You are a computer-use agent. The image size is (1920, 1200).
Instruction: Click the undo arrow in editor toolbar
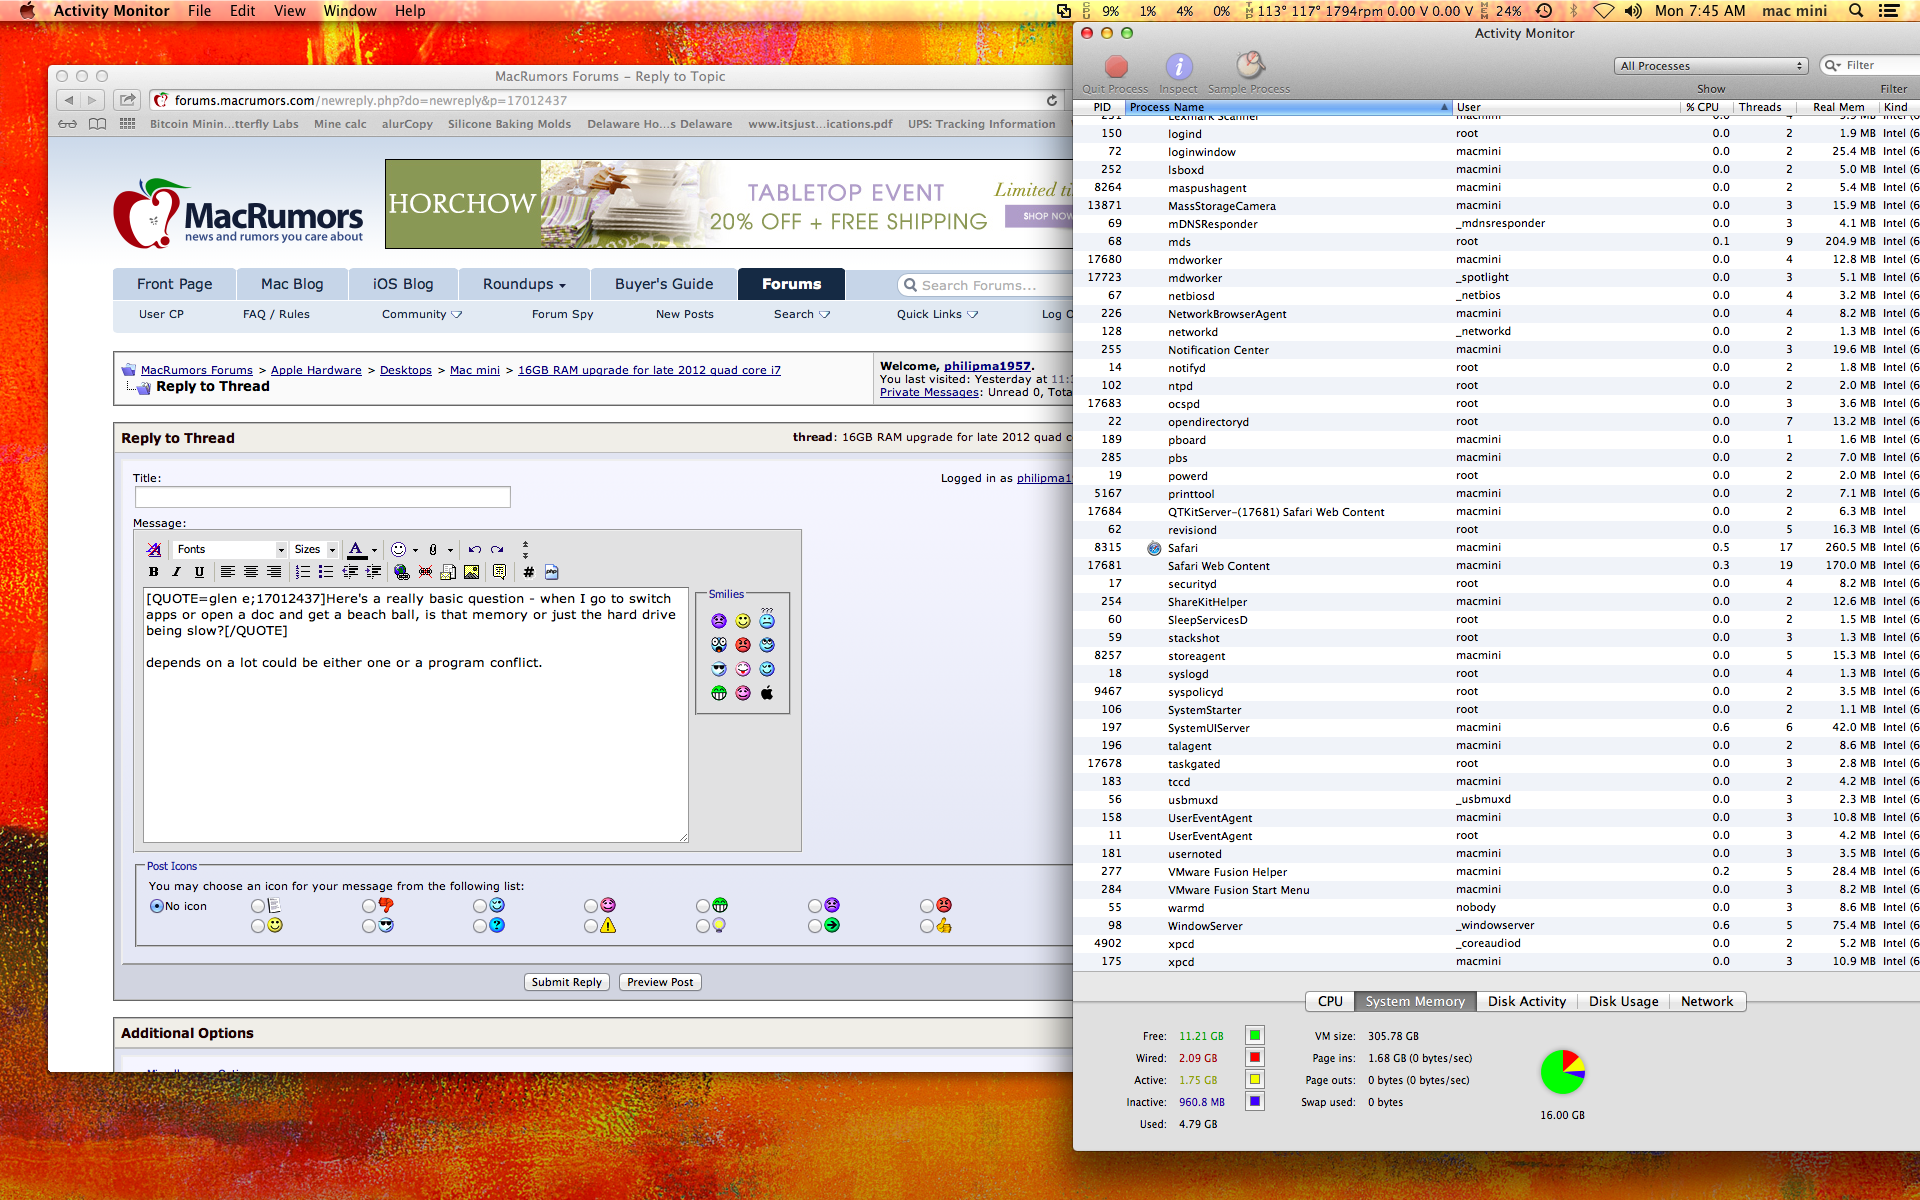(x=474, y=549)
